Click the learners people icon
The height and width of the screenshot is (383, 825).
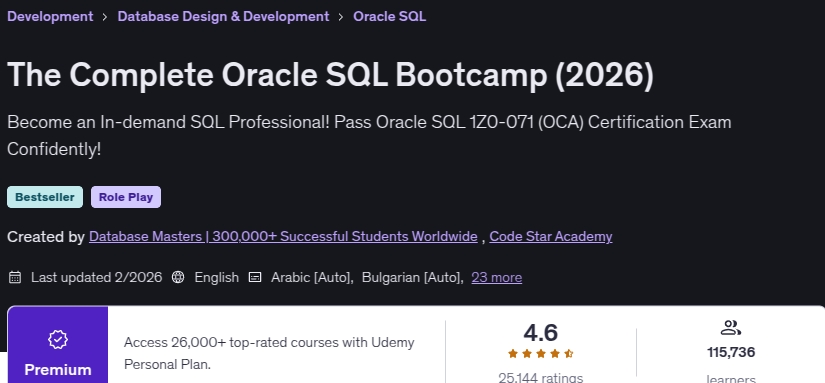click(x=731, y=328)
